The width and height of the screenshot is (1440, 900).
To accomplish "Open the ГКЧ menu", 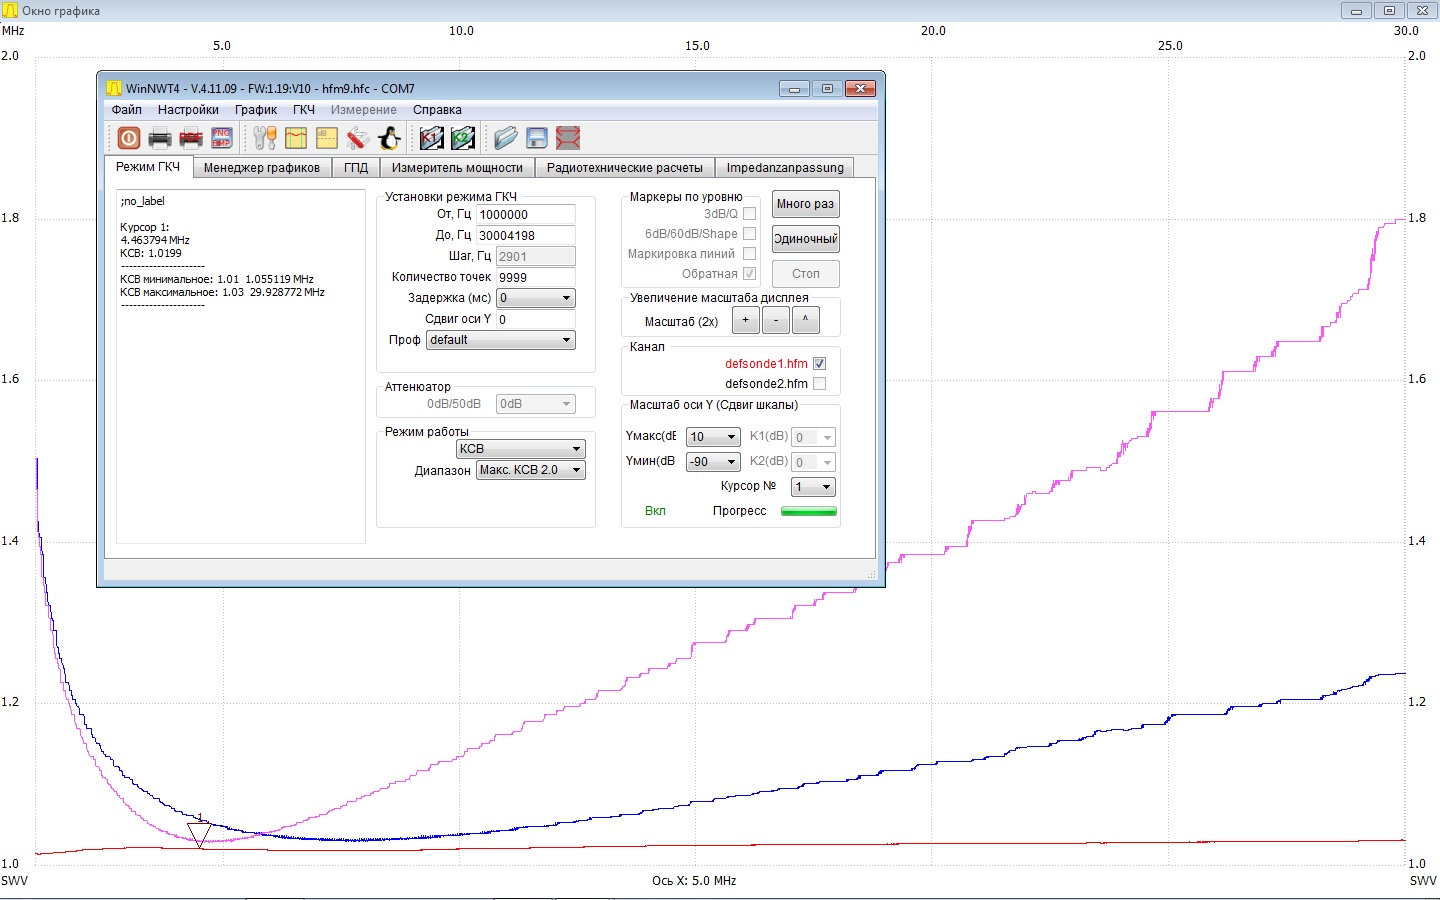I will pyautogui.click(x=304, y=110).
